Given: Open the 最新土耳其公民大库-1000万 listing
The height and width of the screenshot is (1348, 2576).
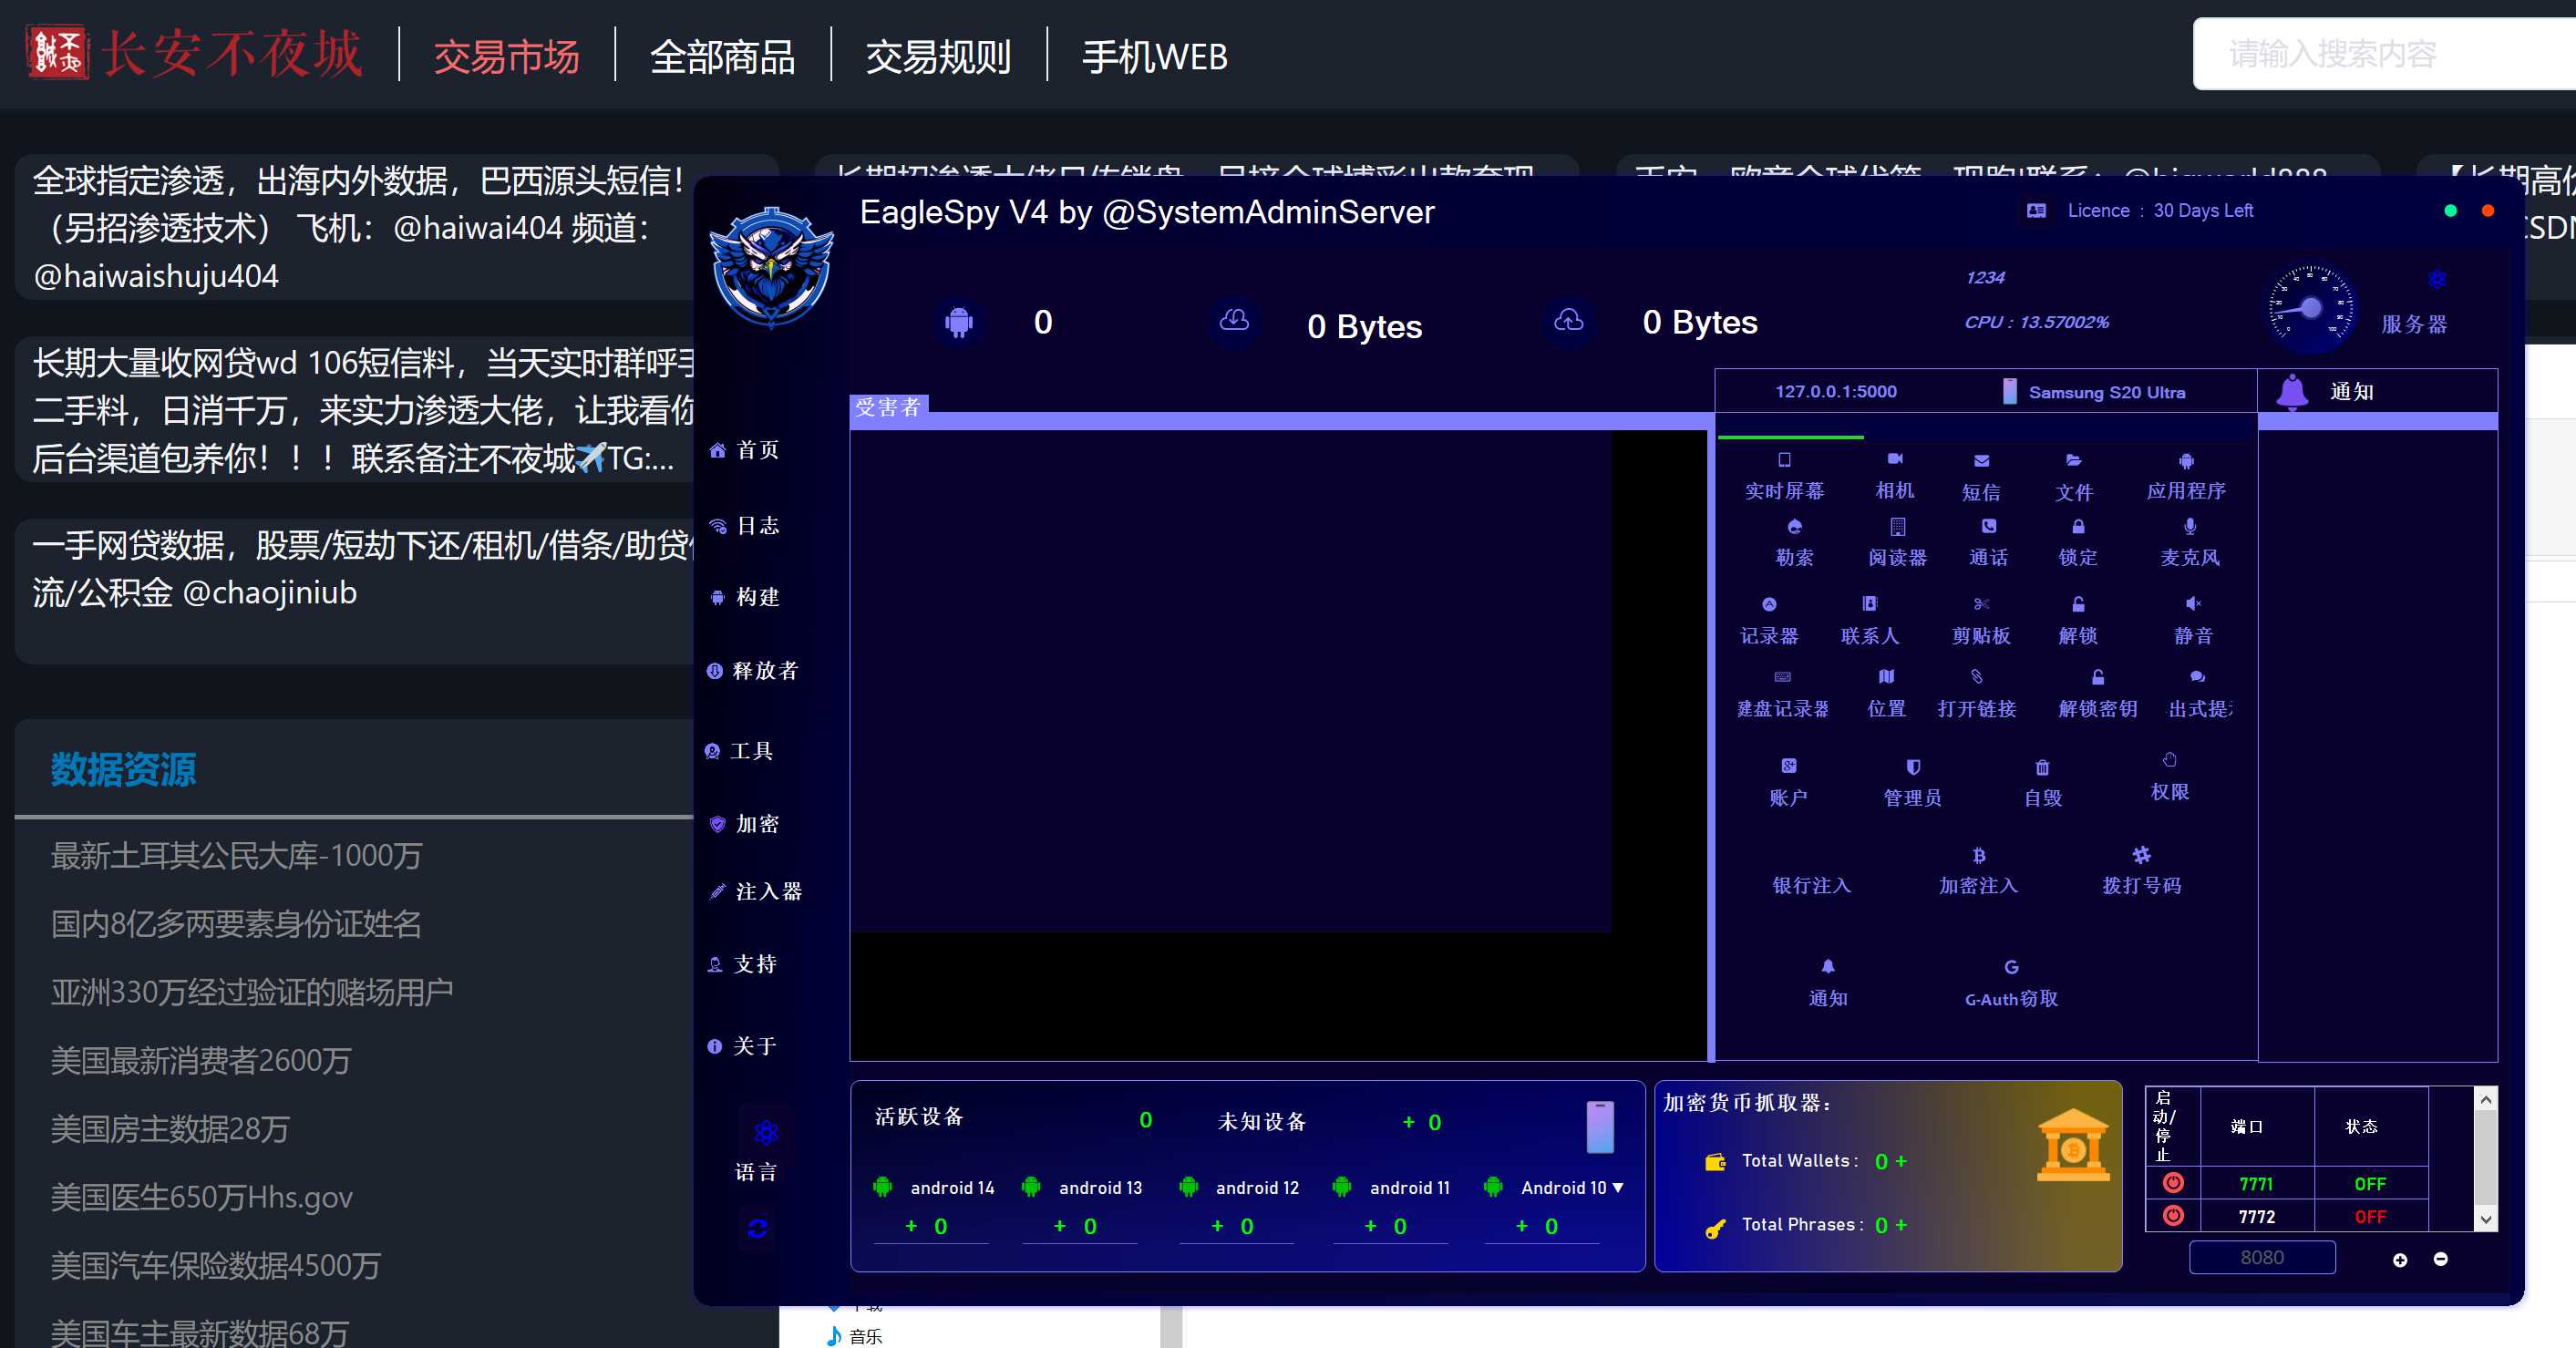Looking at the screenshot, I should click(237, 855).
